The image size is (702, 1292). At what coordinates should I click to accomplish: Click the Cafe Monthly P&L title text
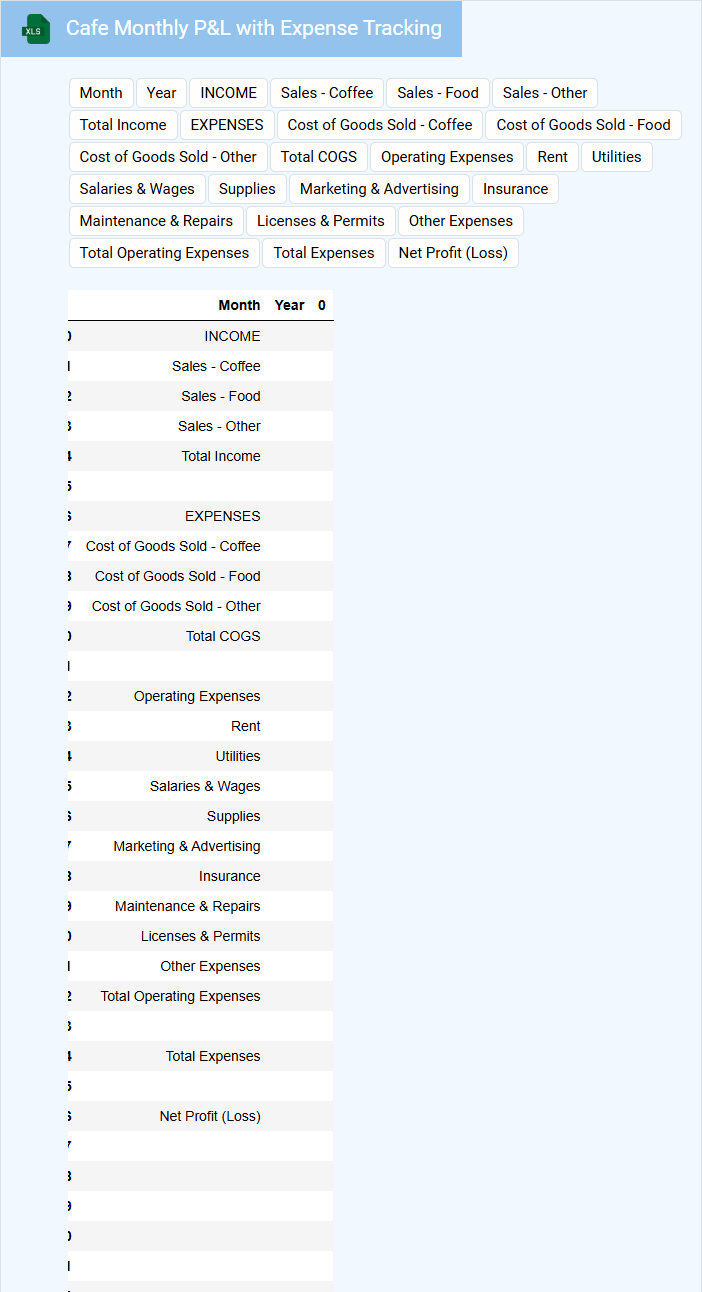pyautogui.click(x=254, y=28)
